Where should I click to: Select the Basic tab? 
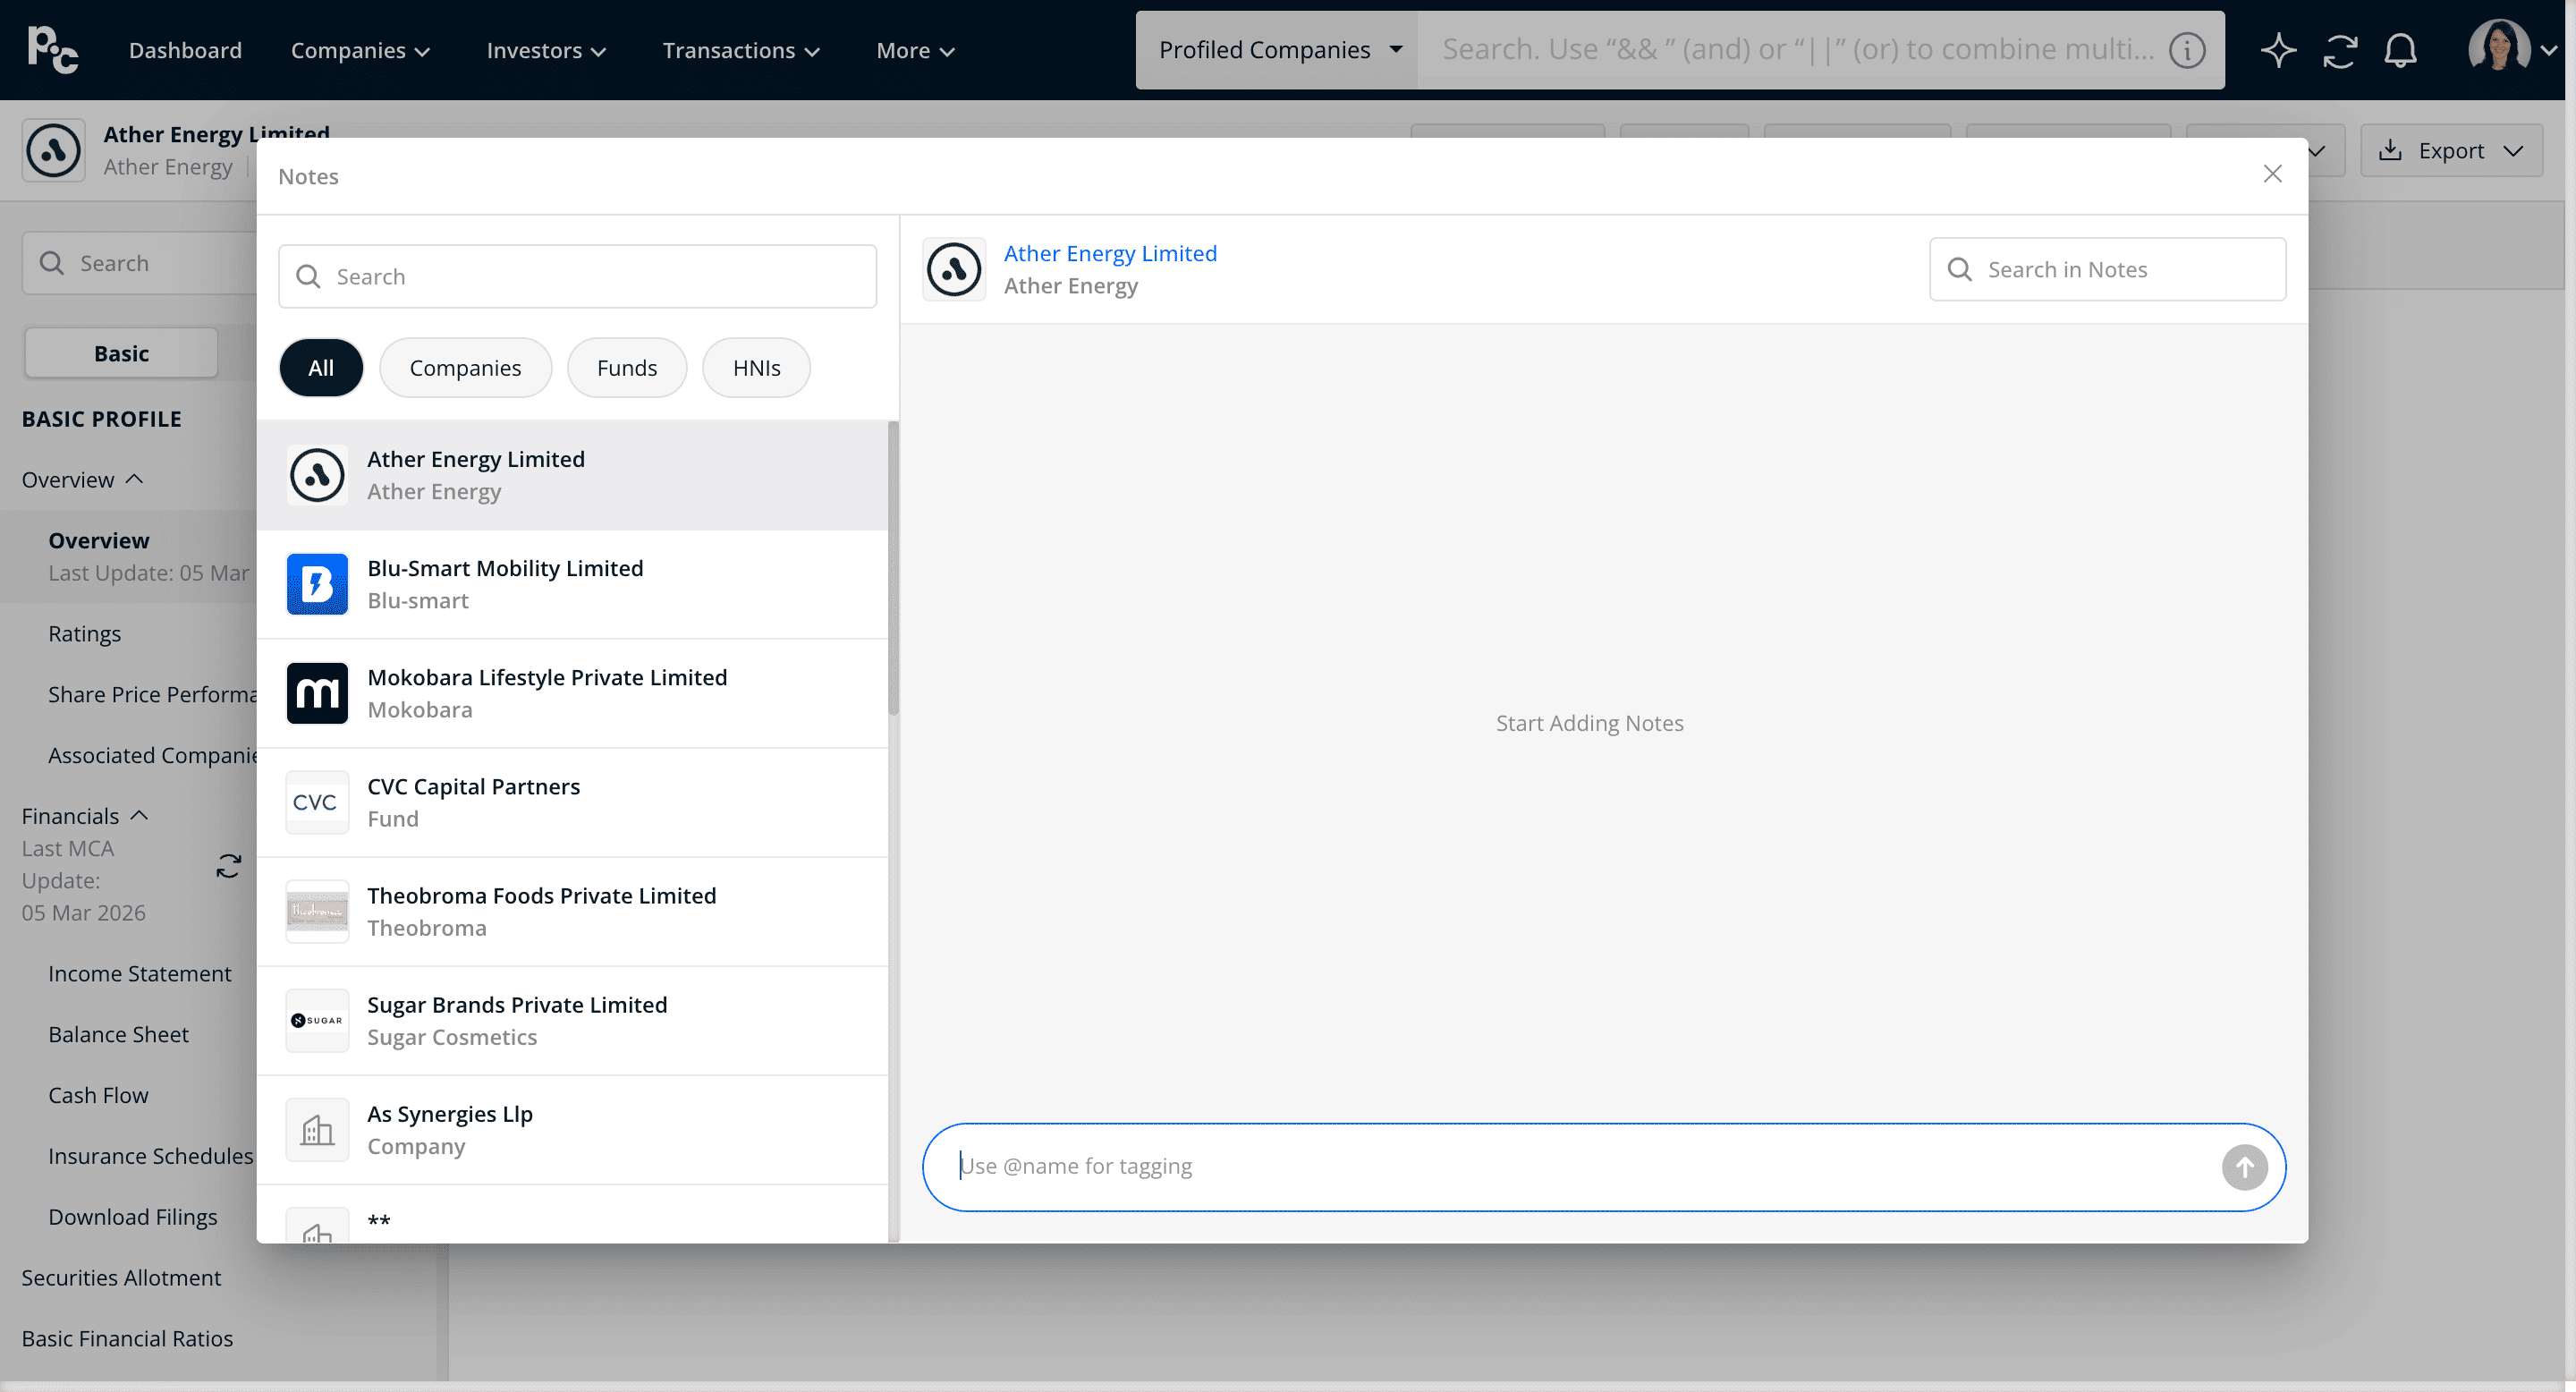121,353
